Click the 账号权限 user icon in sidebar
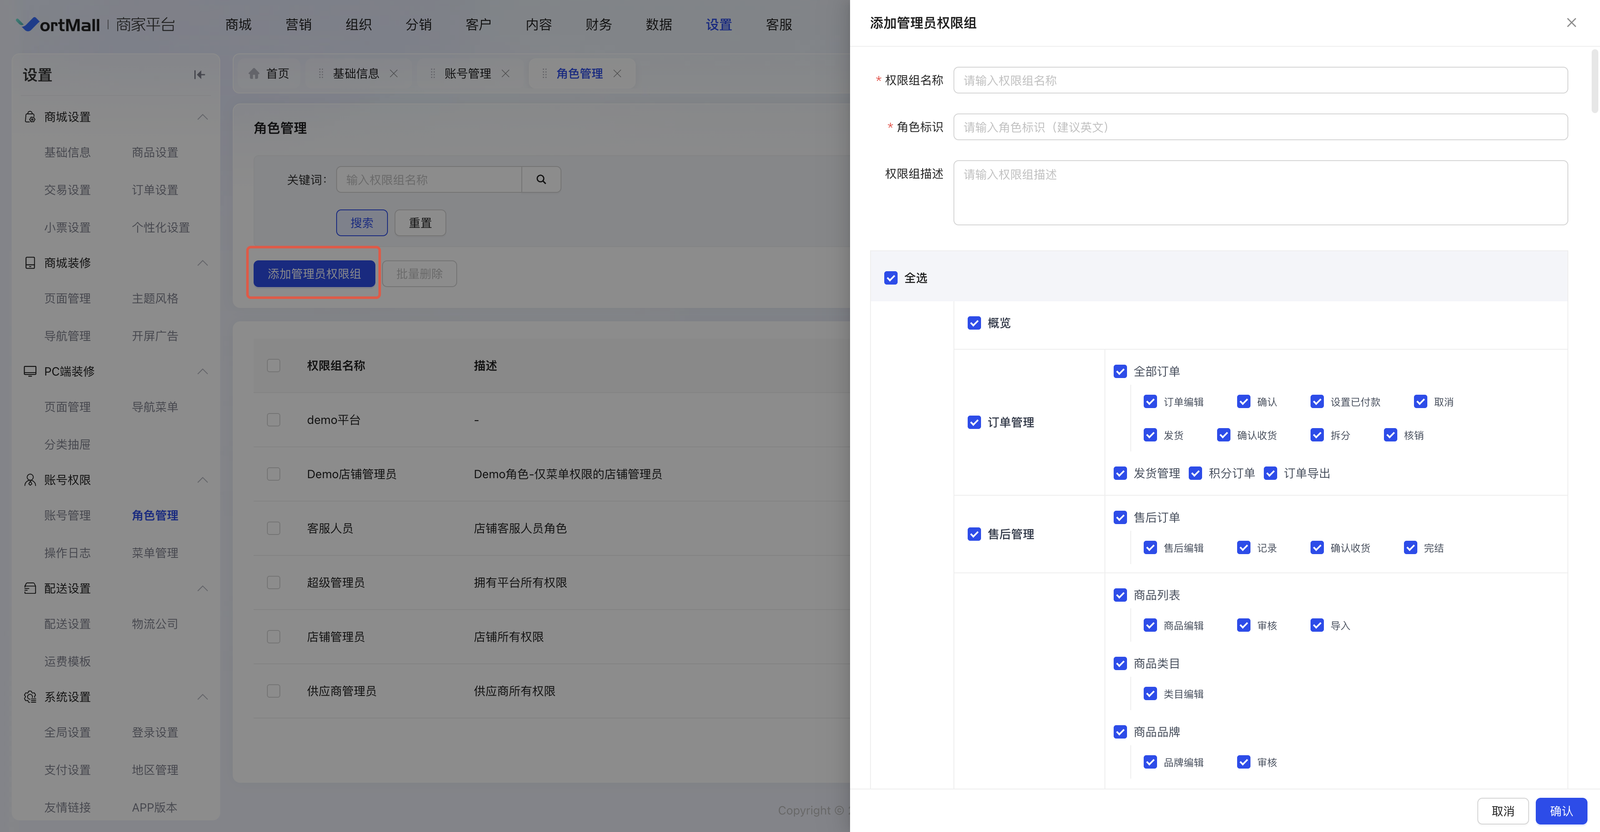This screenshot has height=832, width=1600. point(30,480)
